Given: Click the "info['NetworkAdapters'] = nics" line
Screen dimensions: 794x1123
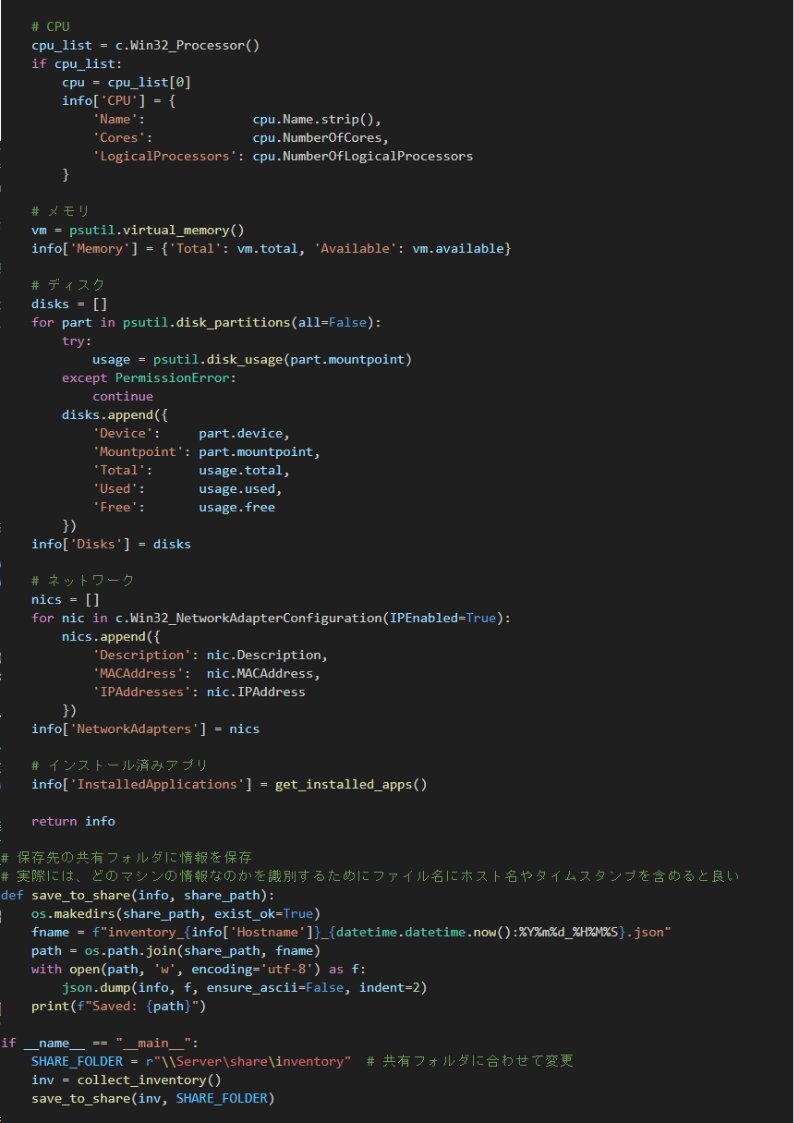Looking at the screenshot, I should pos(145,729).
